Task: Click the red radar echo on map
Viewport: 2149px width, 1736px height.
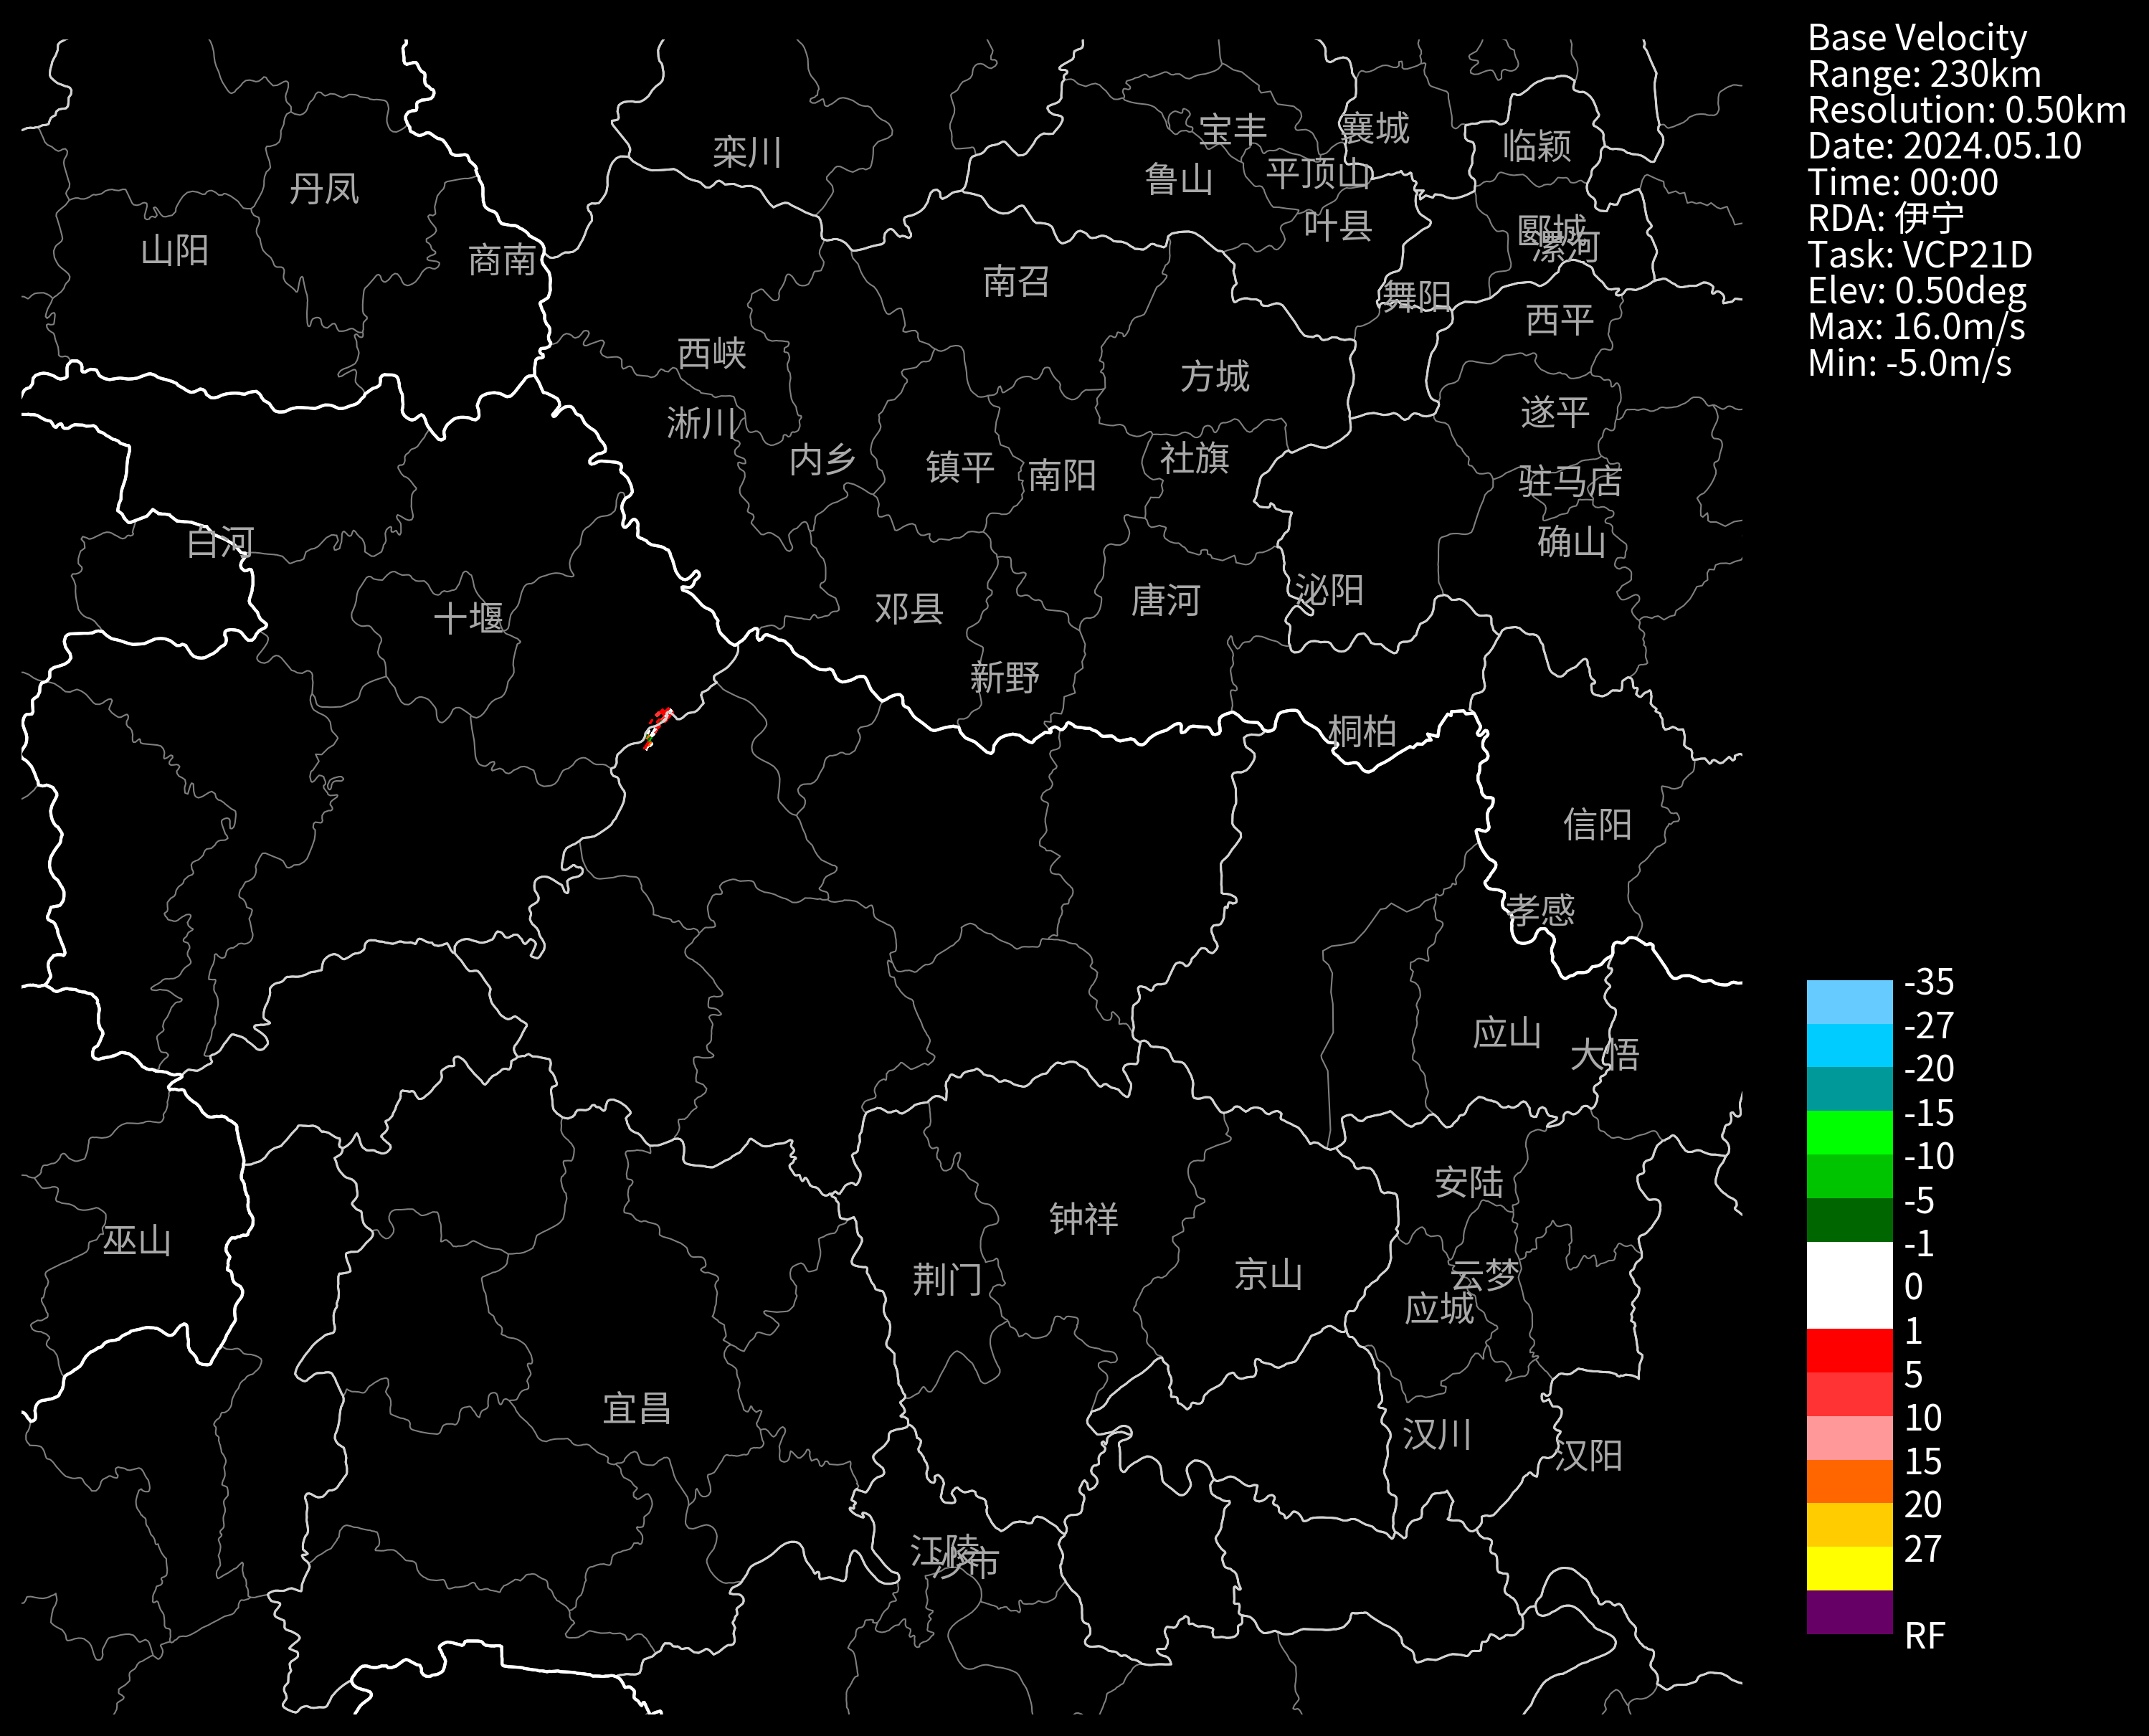Action: coord(657,728)
